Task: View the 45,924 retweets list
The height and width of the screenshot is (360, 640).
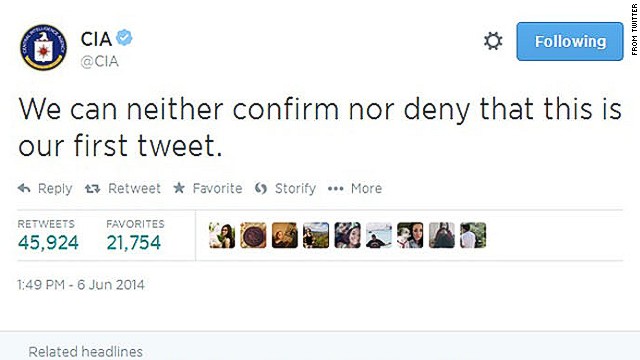Action: [x=48, y=242]
